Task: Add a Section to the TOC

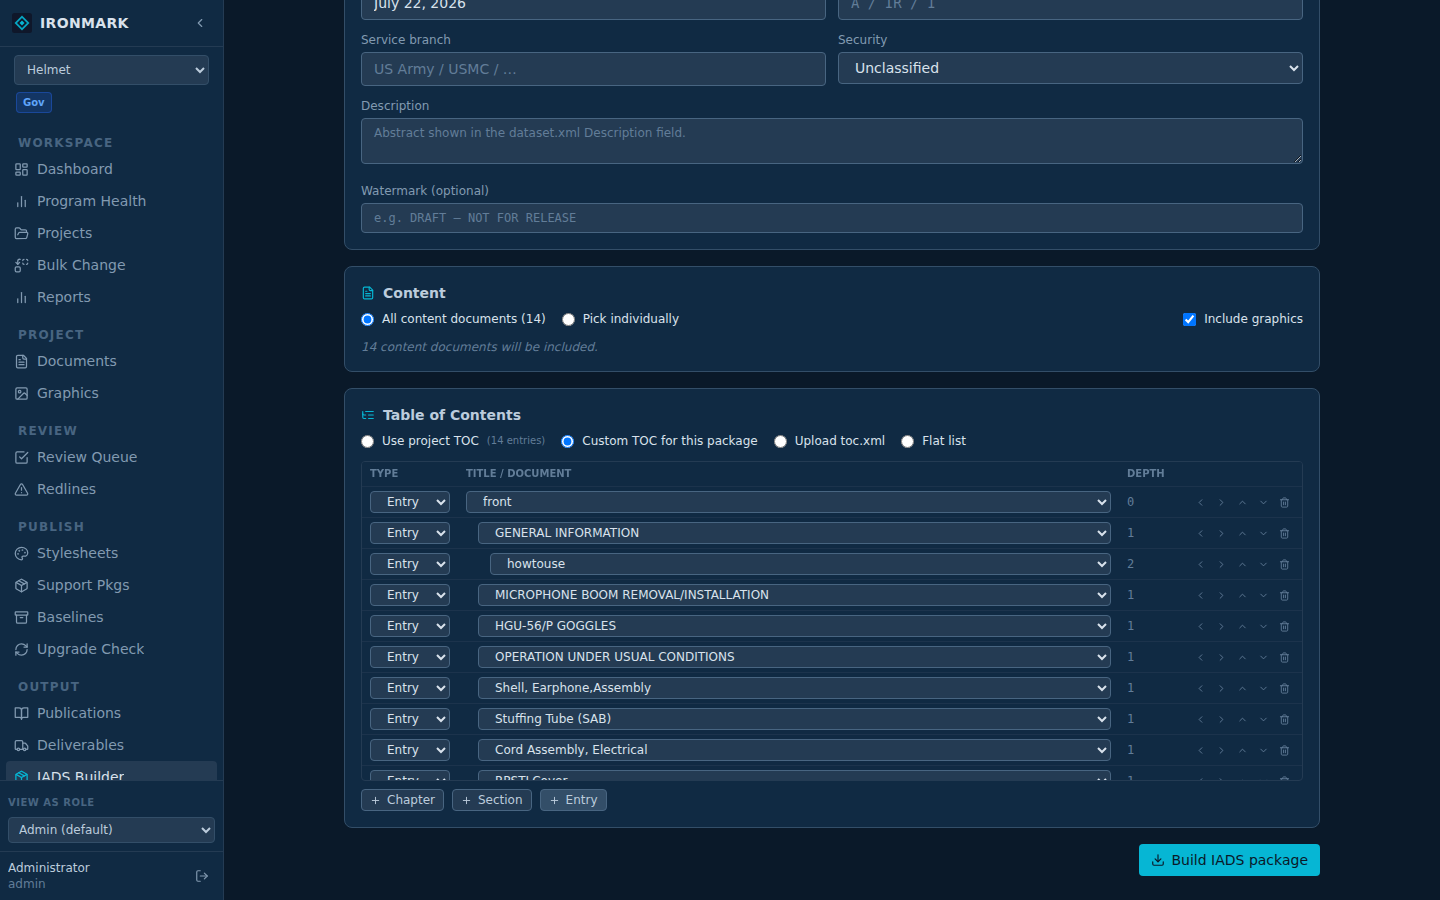Action: point(492,800)
